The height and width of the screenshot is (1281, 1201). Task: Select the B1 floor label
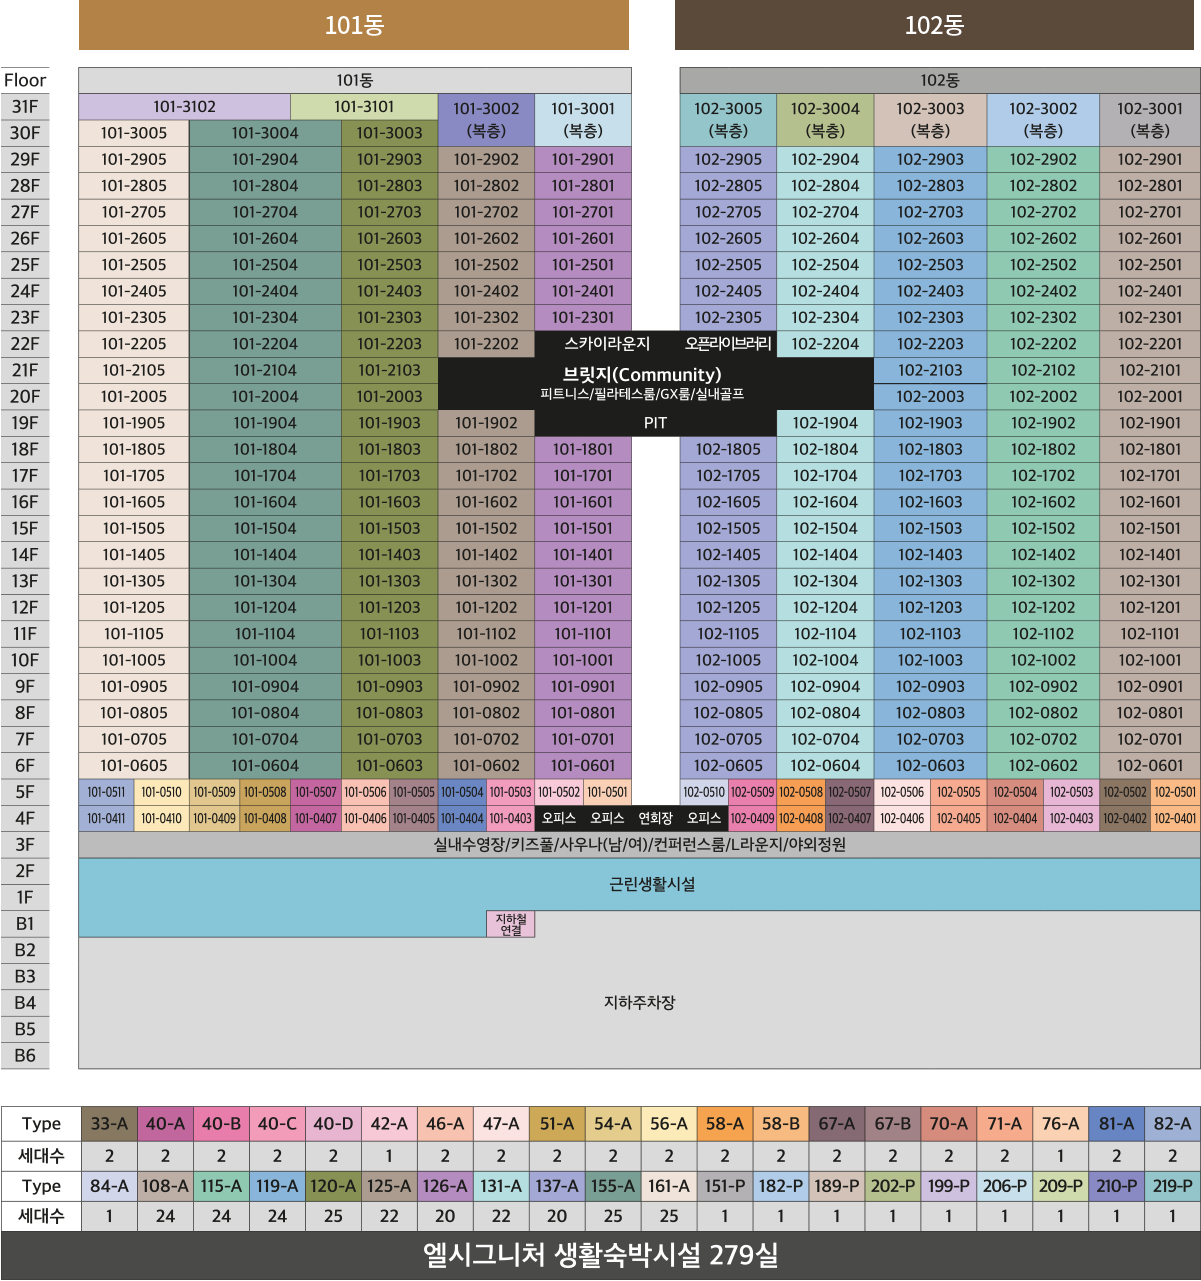(x=25, y=924)
